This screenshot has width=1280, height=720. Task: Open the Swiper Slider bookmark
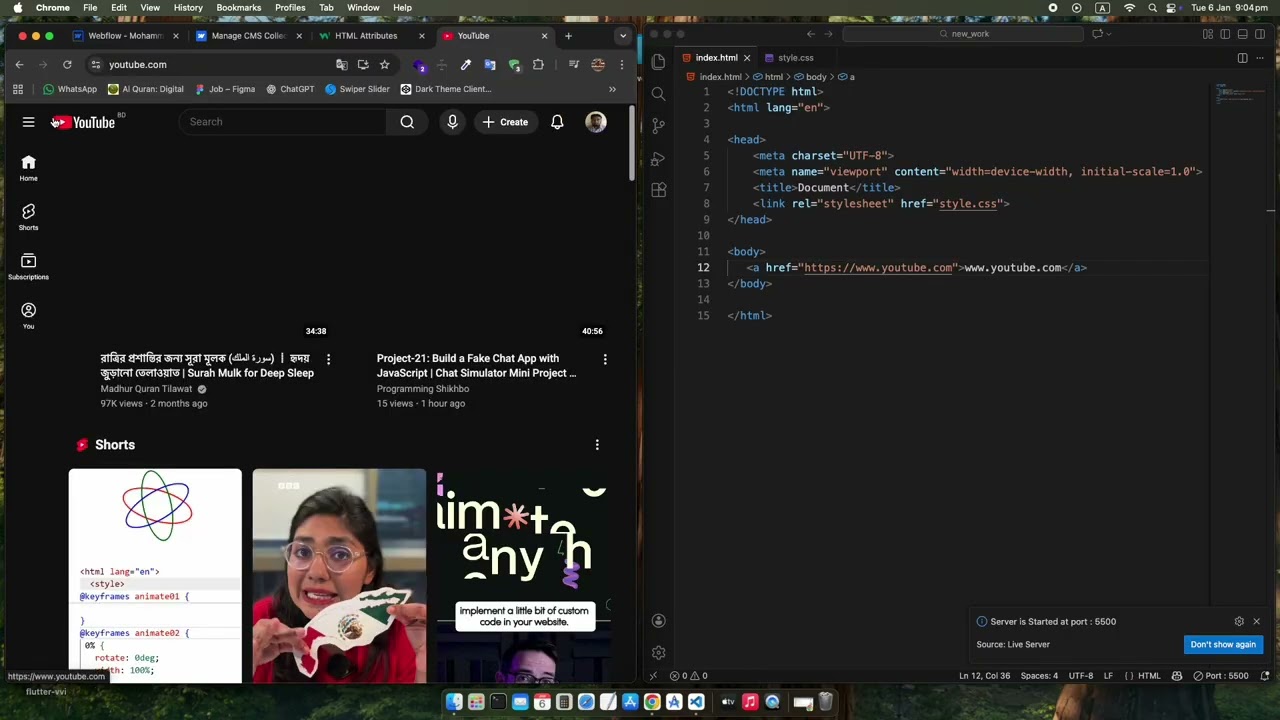click(357, 89)
